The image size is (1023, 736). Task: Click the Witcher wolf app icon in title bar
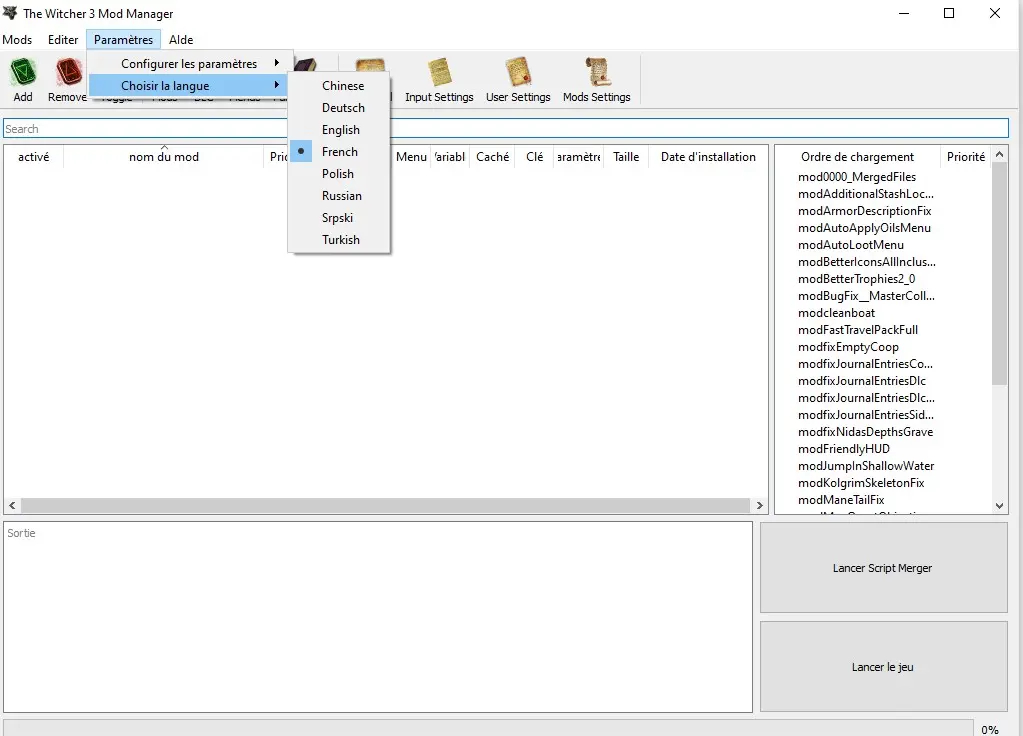[10, 13]
